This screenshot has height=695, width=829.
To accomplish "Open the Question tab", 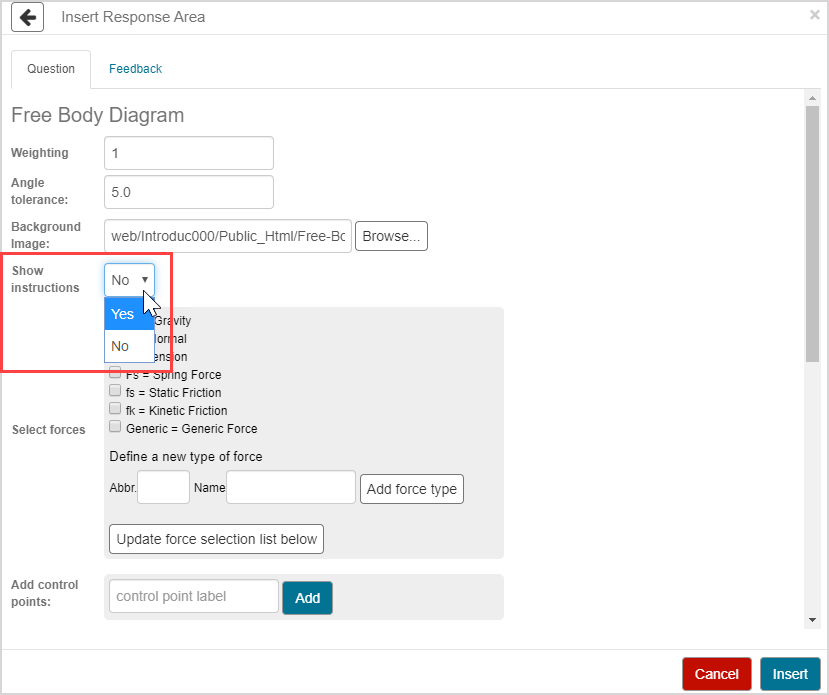I will tap(51, 69).
